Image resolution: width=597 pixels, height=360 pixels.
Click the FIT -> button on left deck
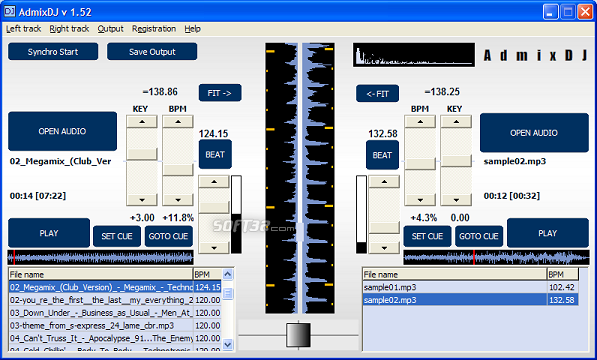(x=220, y=93)
